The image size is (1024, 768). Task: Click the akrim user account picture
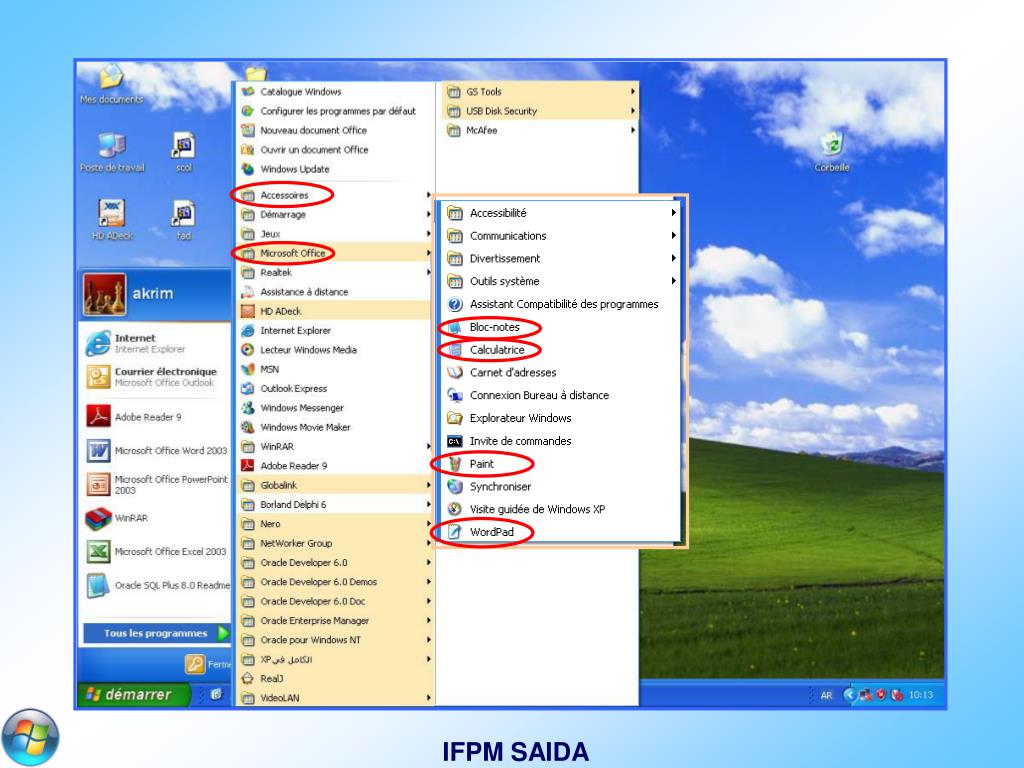104,295
